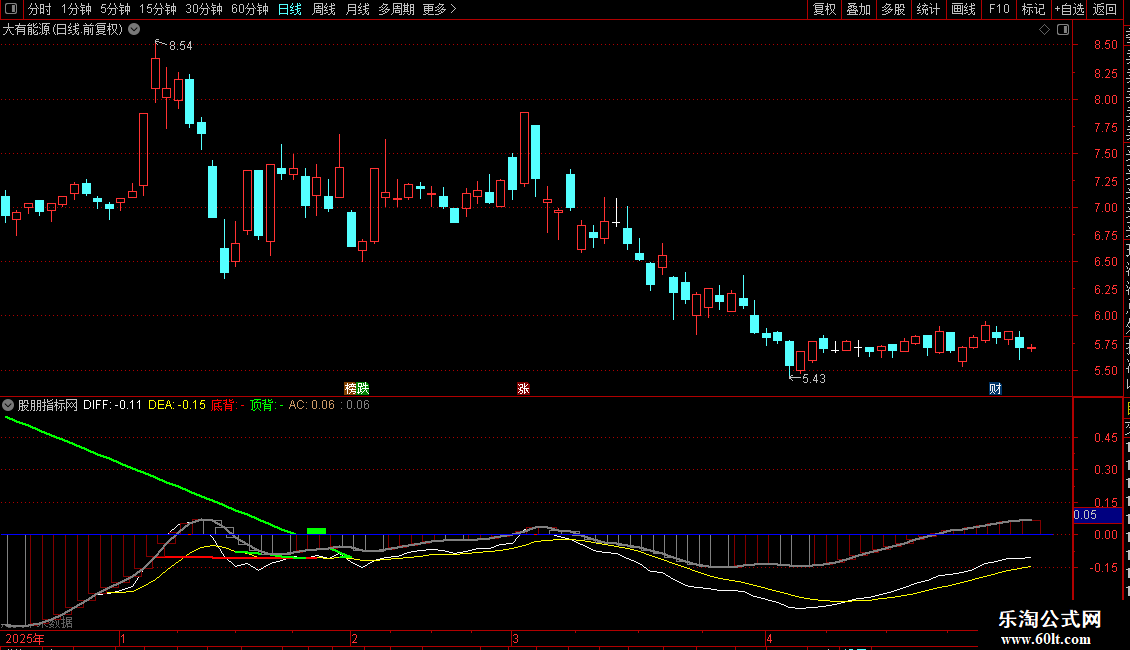Activate 画线 drawing tools
This screenshot has width=1130, height=650.
tap(964, 9)
